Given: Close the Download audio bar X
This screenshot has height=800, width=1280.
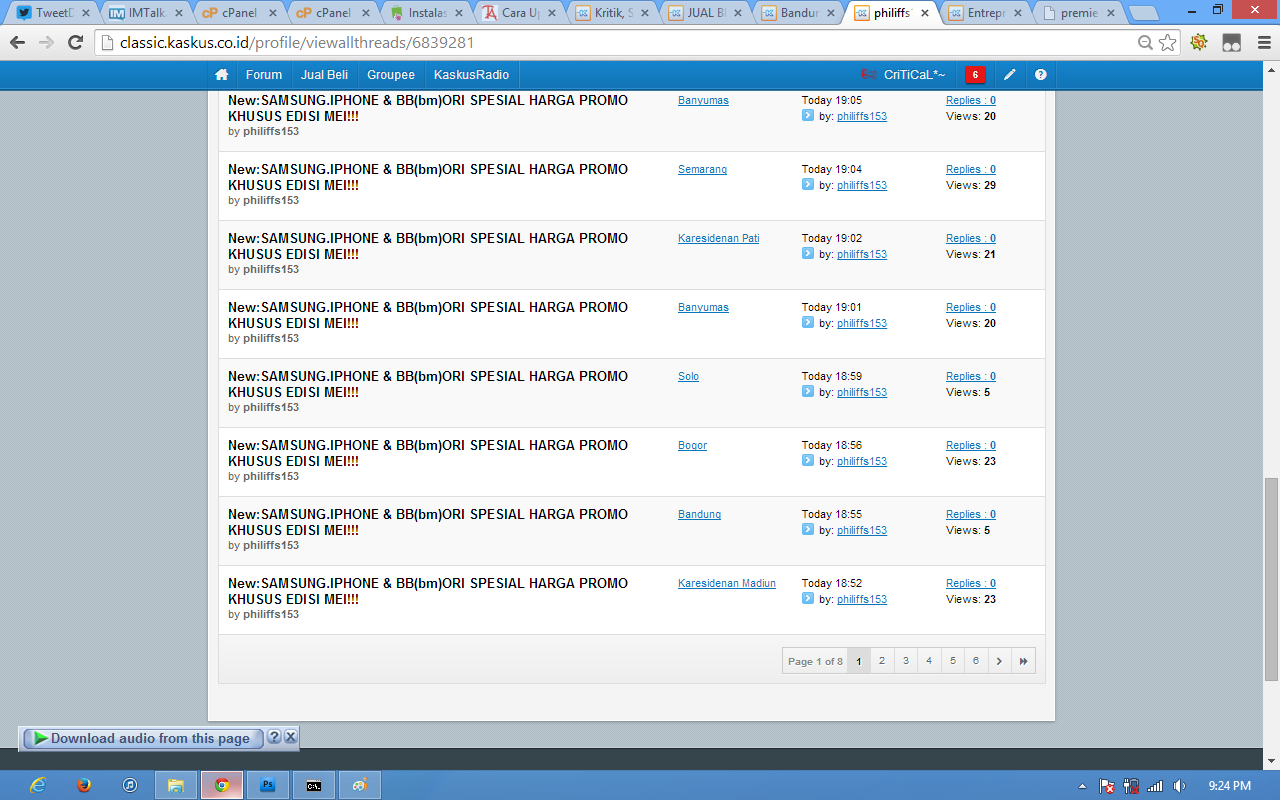Looking at the screenshot, I should coord(290,737).
